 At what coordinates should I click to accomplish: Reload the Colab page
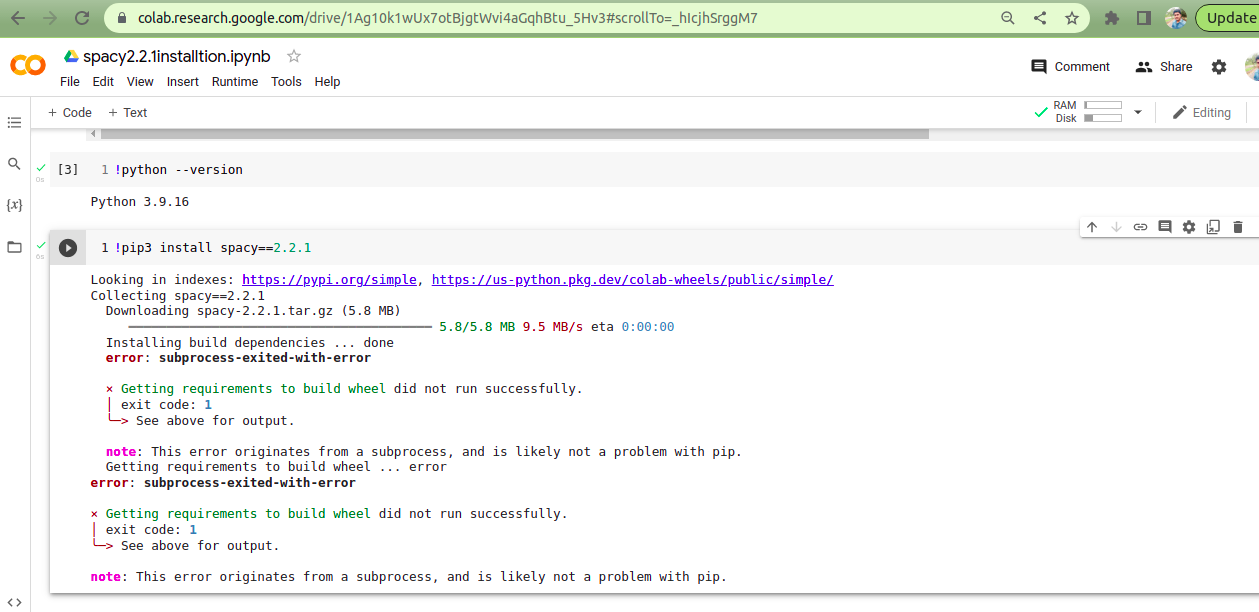pos(82,18)
